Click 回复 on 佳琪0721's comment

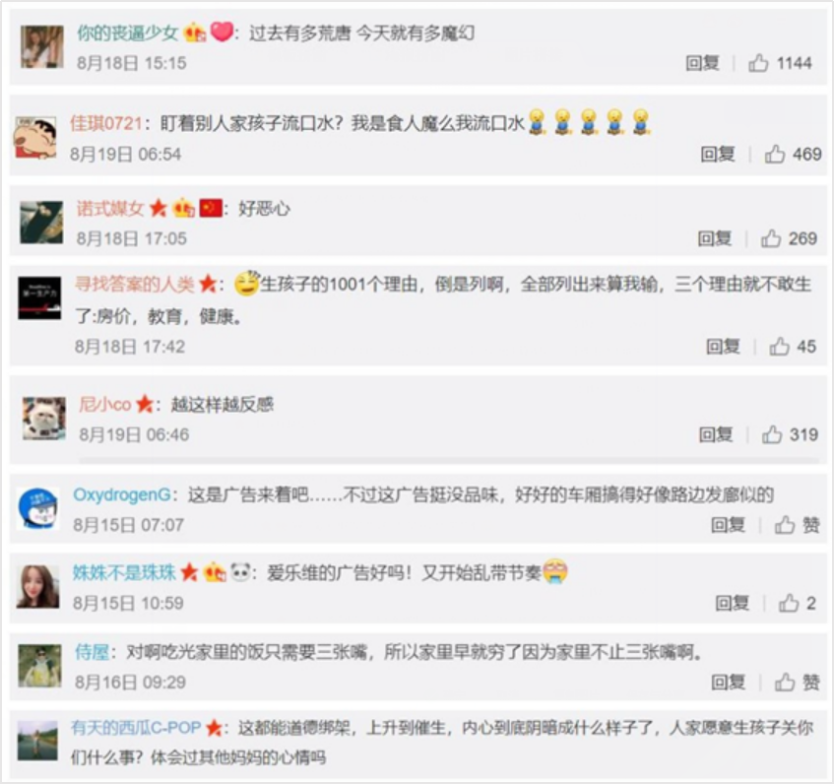tap(718, 154)
